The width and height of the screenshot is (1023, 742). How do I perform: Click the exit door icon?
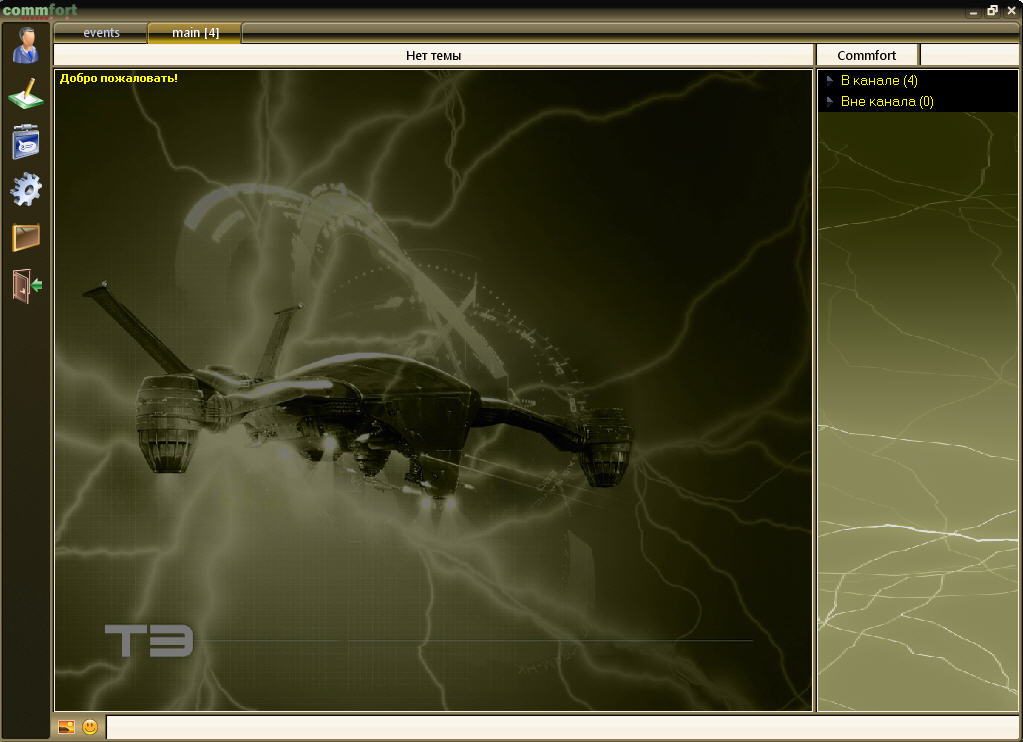point(27,285)
